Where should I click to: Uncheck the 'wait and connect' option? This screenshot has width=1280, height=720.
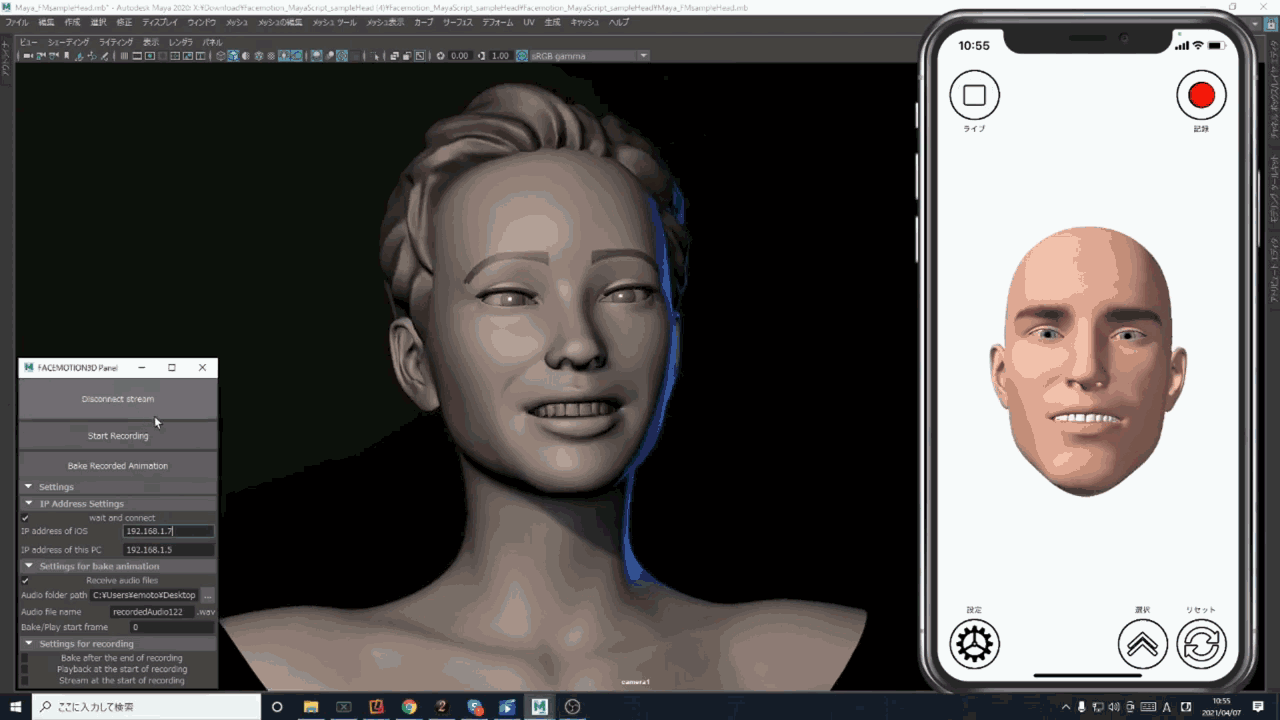point(24,517)
